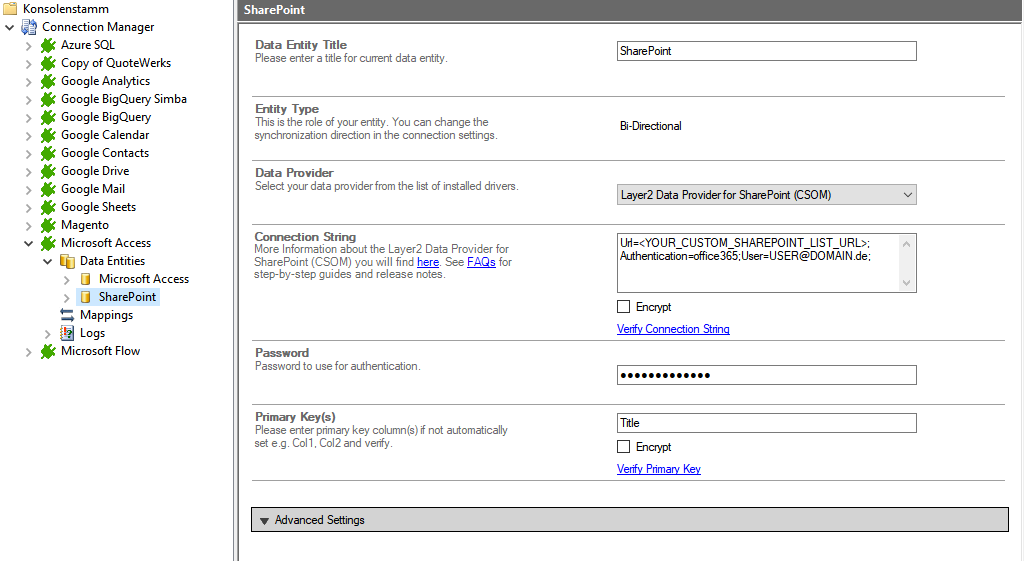The height and width of the screenshot is (561, 1024).
Task: Click the Magento connection icon
Action: [x=48, y=225]
